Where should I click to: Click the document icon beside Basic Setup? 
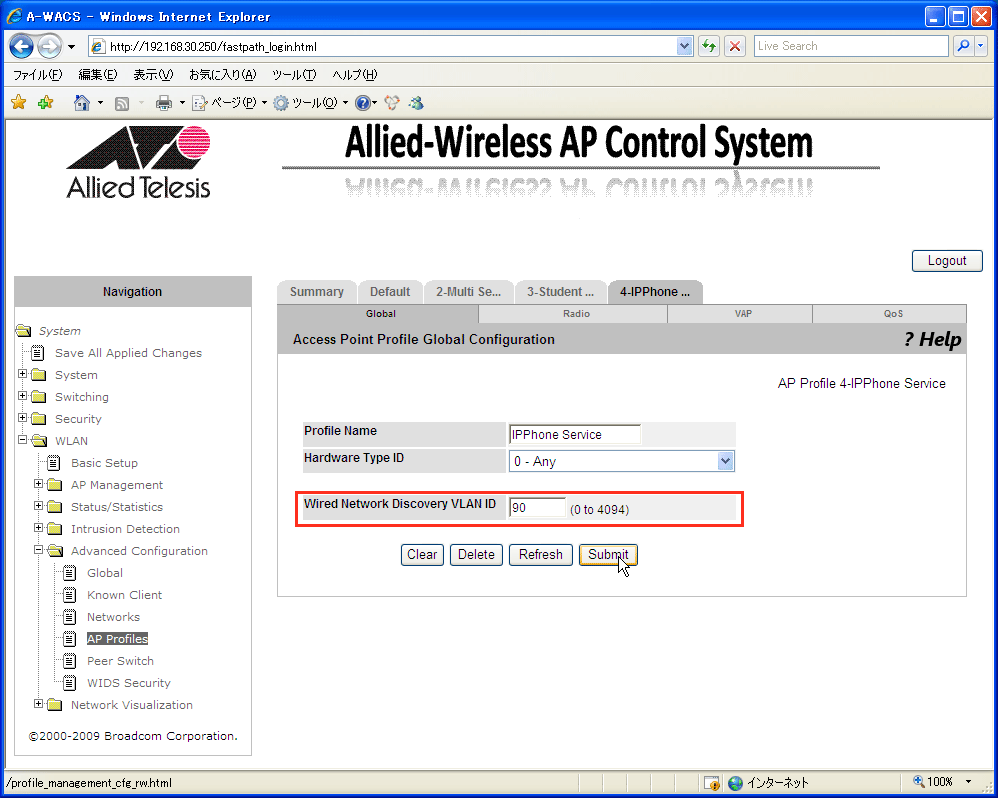[53, 463]
